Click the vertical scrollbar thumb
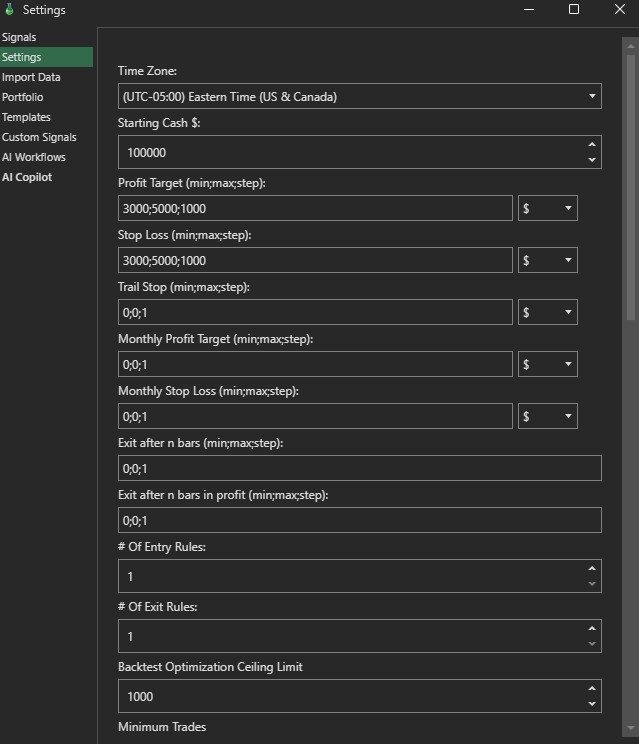This screenshot has width=639, height=744. coord(630,187)
